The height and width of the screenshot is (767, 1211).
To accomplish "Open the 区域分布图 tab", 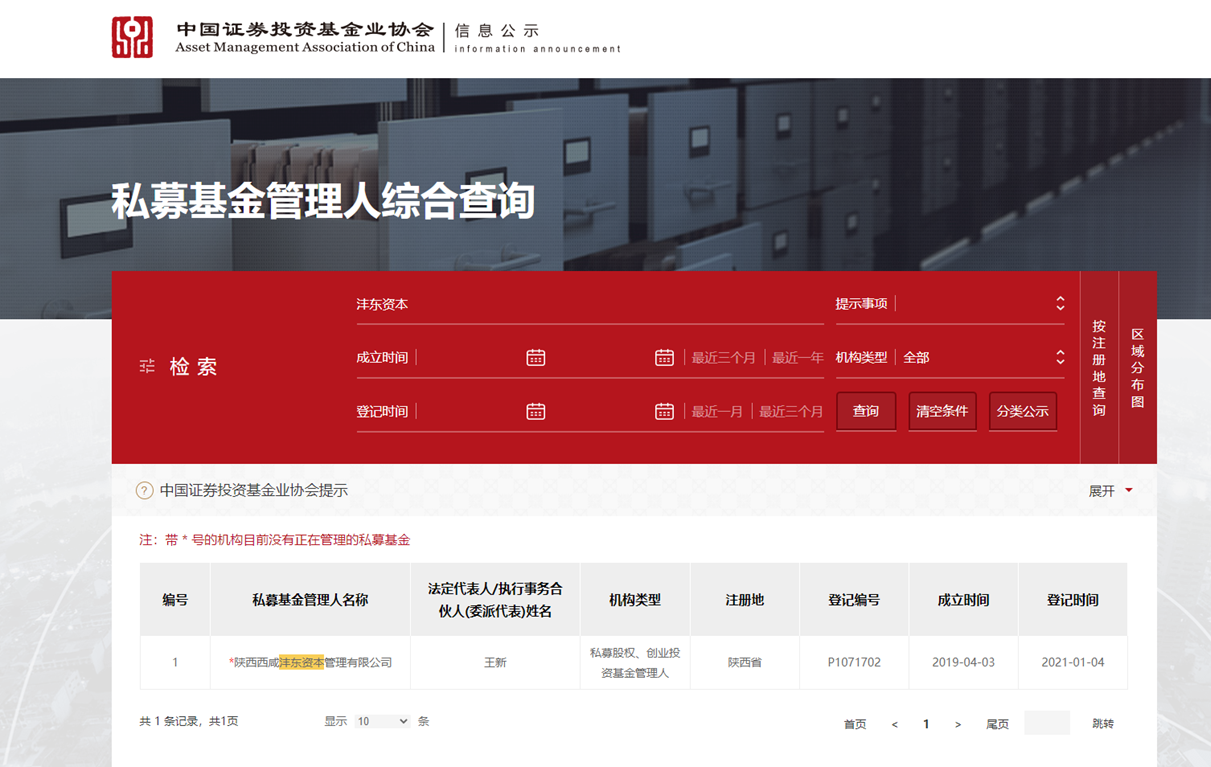I will click(1137, 368).
